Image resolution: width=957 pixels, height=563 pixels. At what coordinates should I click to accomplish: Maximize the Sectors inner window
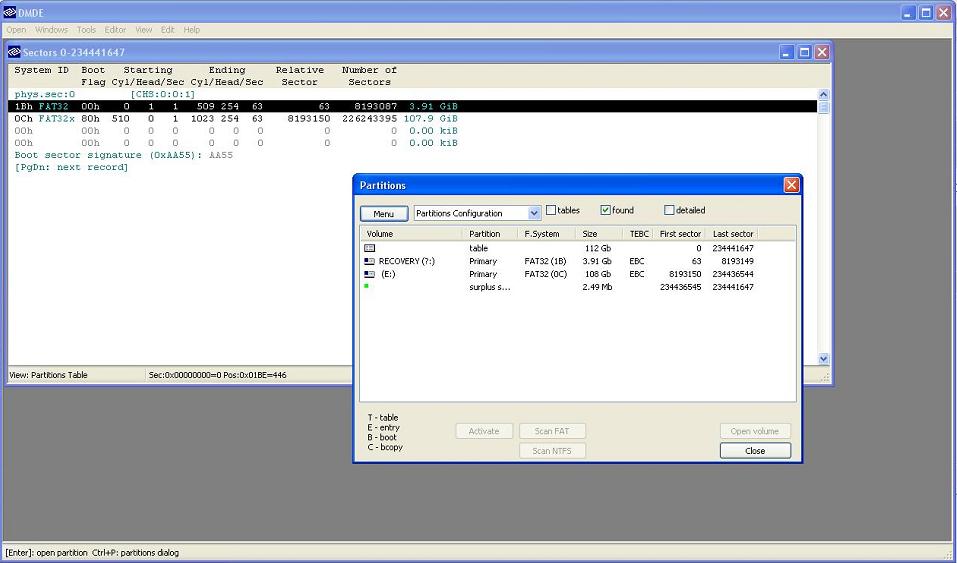[804, 53]
